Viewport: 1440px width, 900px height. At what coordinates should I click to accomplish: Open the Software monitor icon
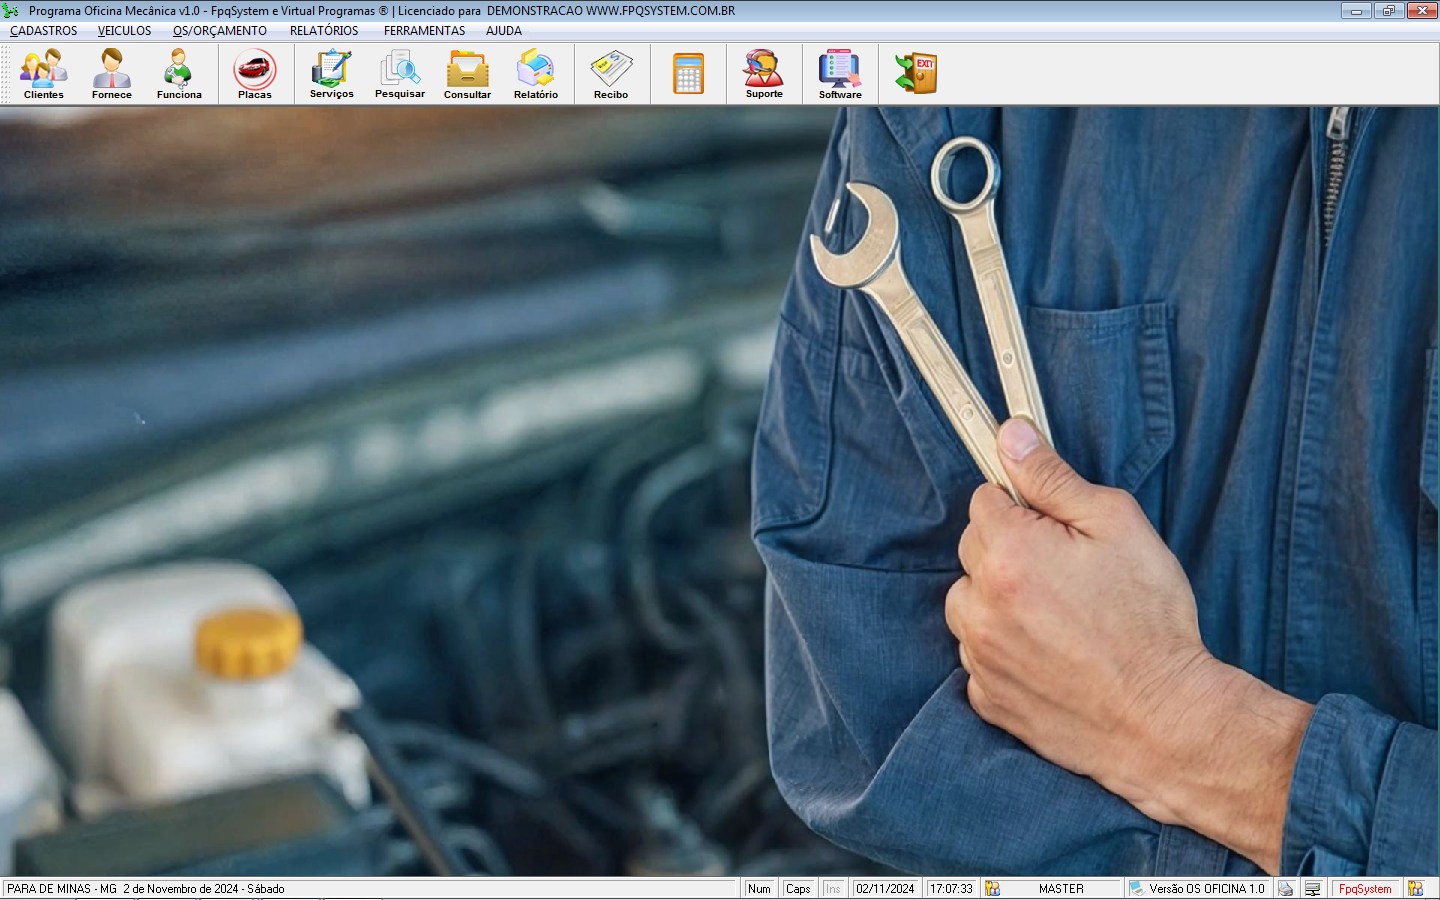click(x=840, y=74)
